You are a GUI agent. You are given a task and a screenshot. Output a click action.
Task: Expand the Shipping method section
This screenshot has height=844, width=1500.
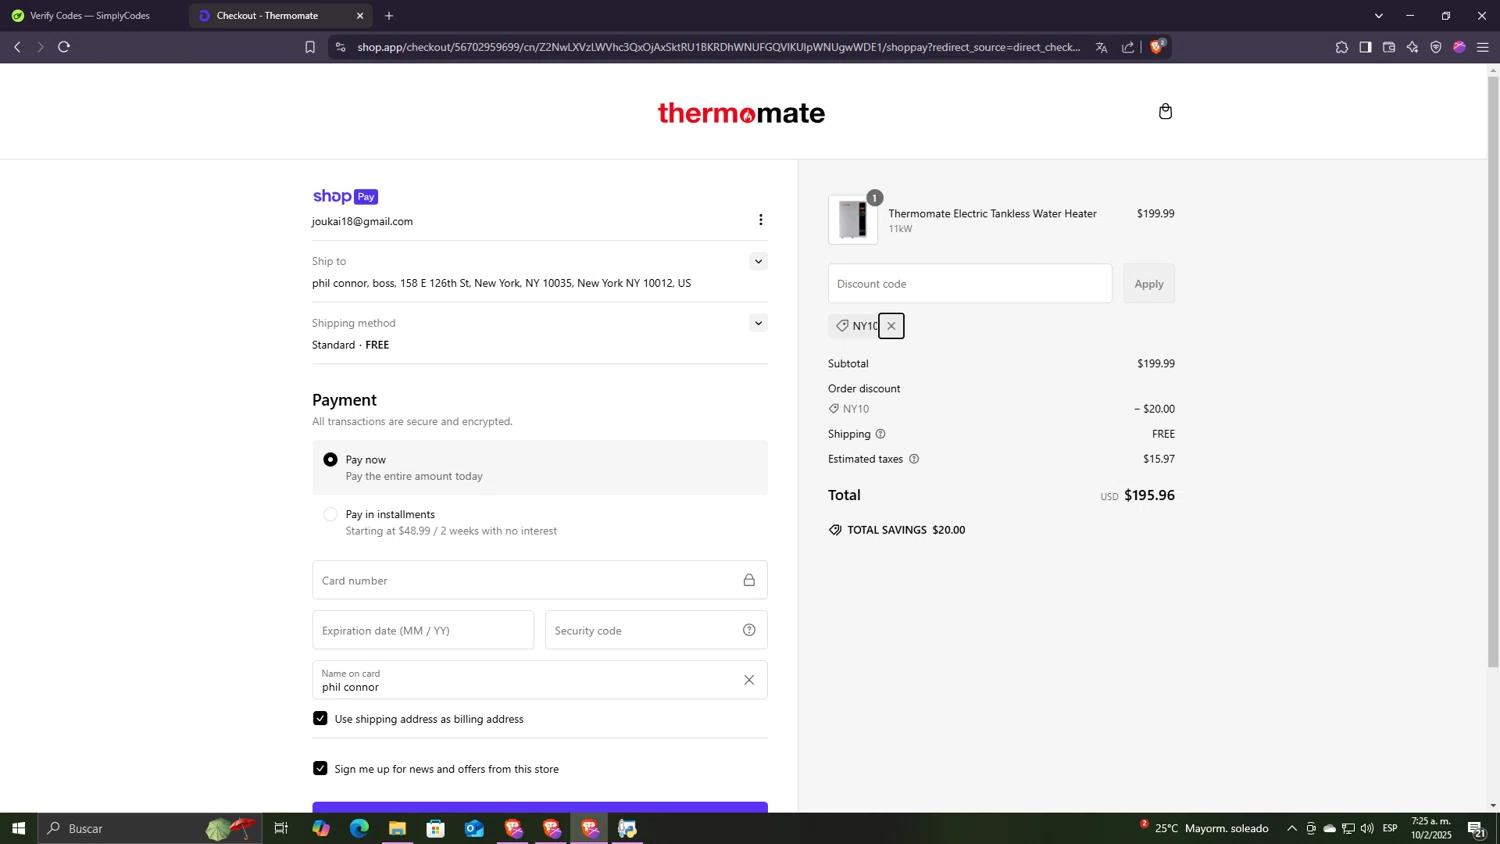[758, 323]
